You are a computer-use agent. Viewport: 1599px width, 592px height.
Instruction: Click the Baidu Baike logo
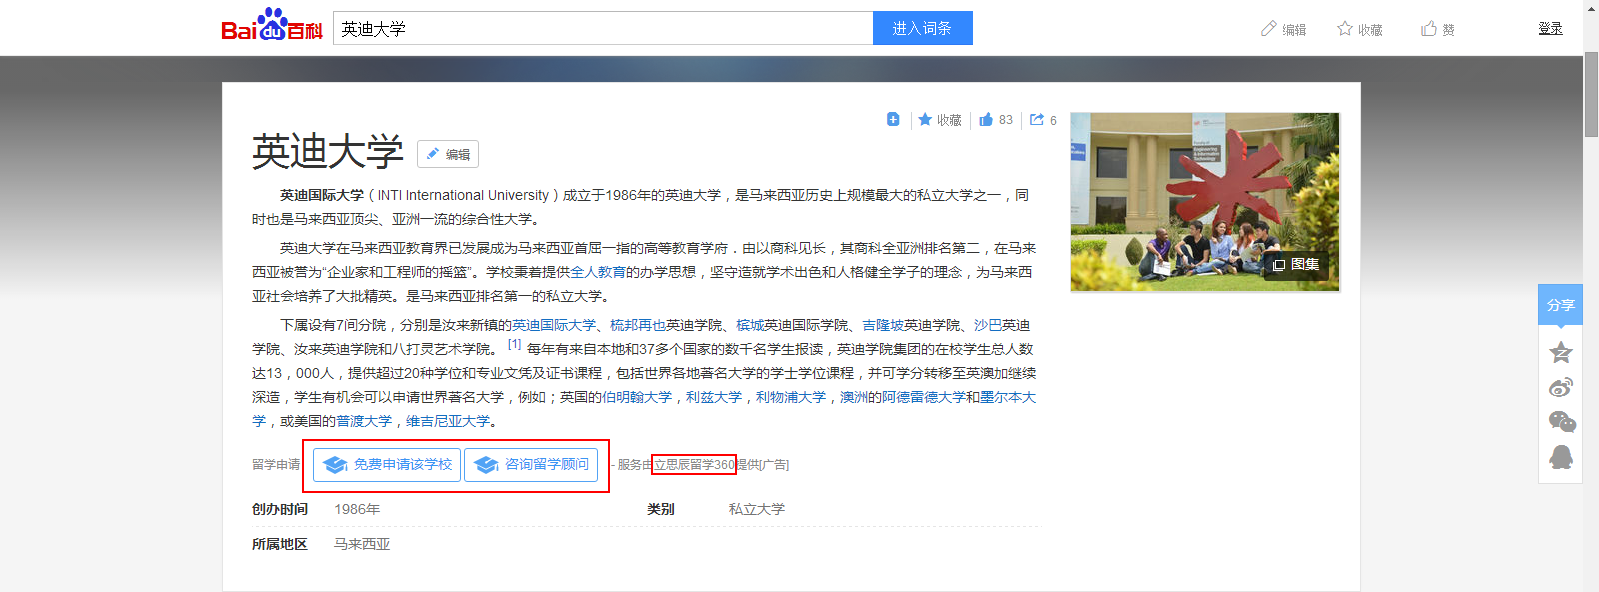[271, 25]
